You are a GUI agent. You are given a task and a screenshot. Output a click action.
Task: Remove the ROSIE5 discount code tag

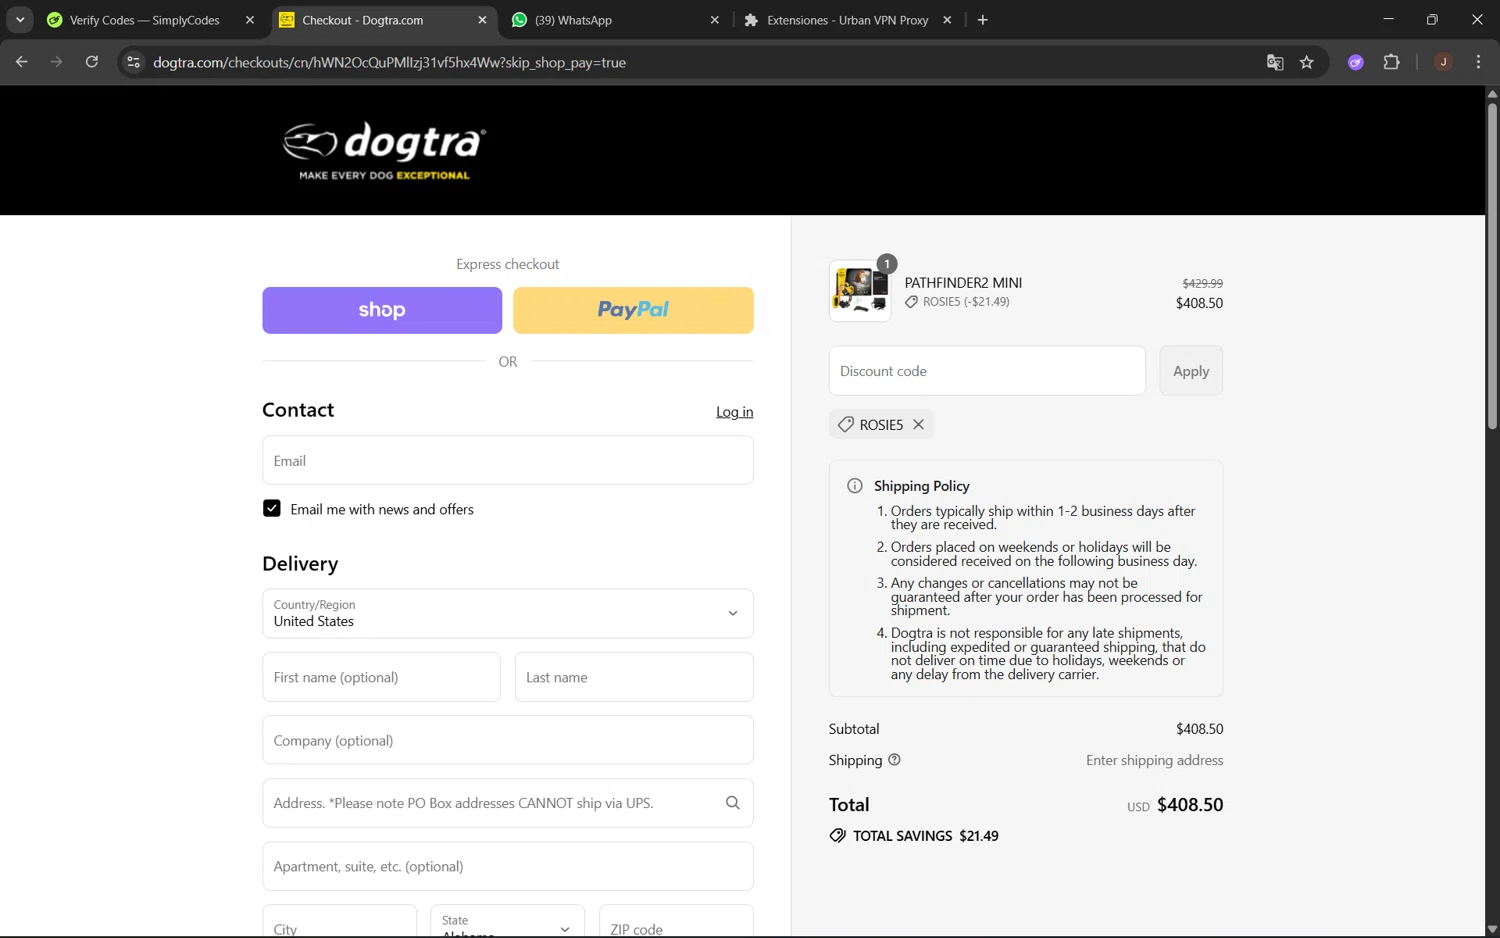coord(918,425)
